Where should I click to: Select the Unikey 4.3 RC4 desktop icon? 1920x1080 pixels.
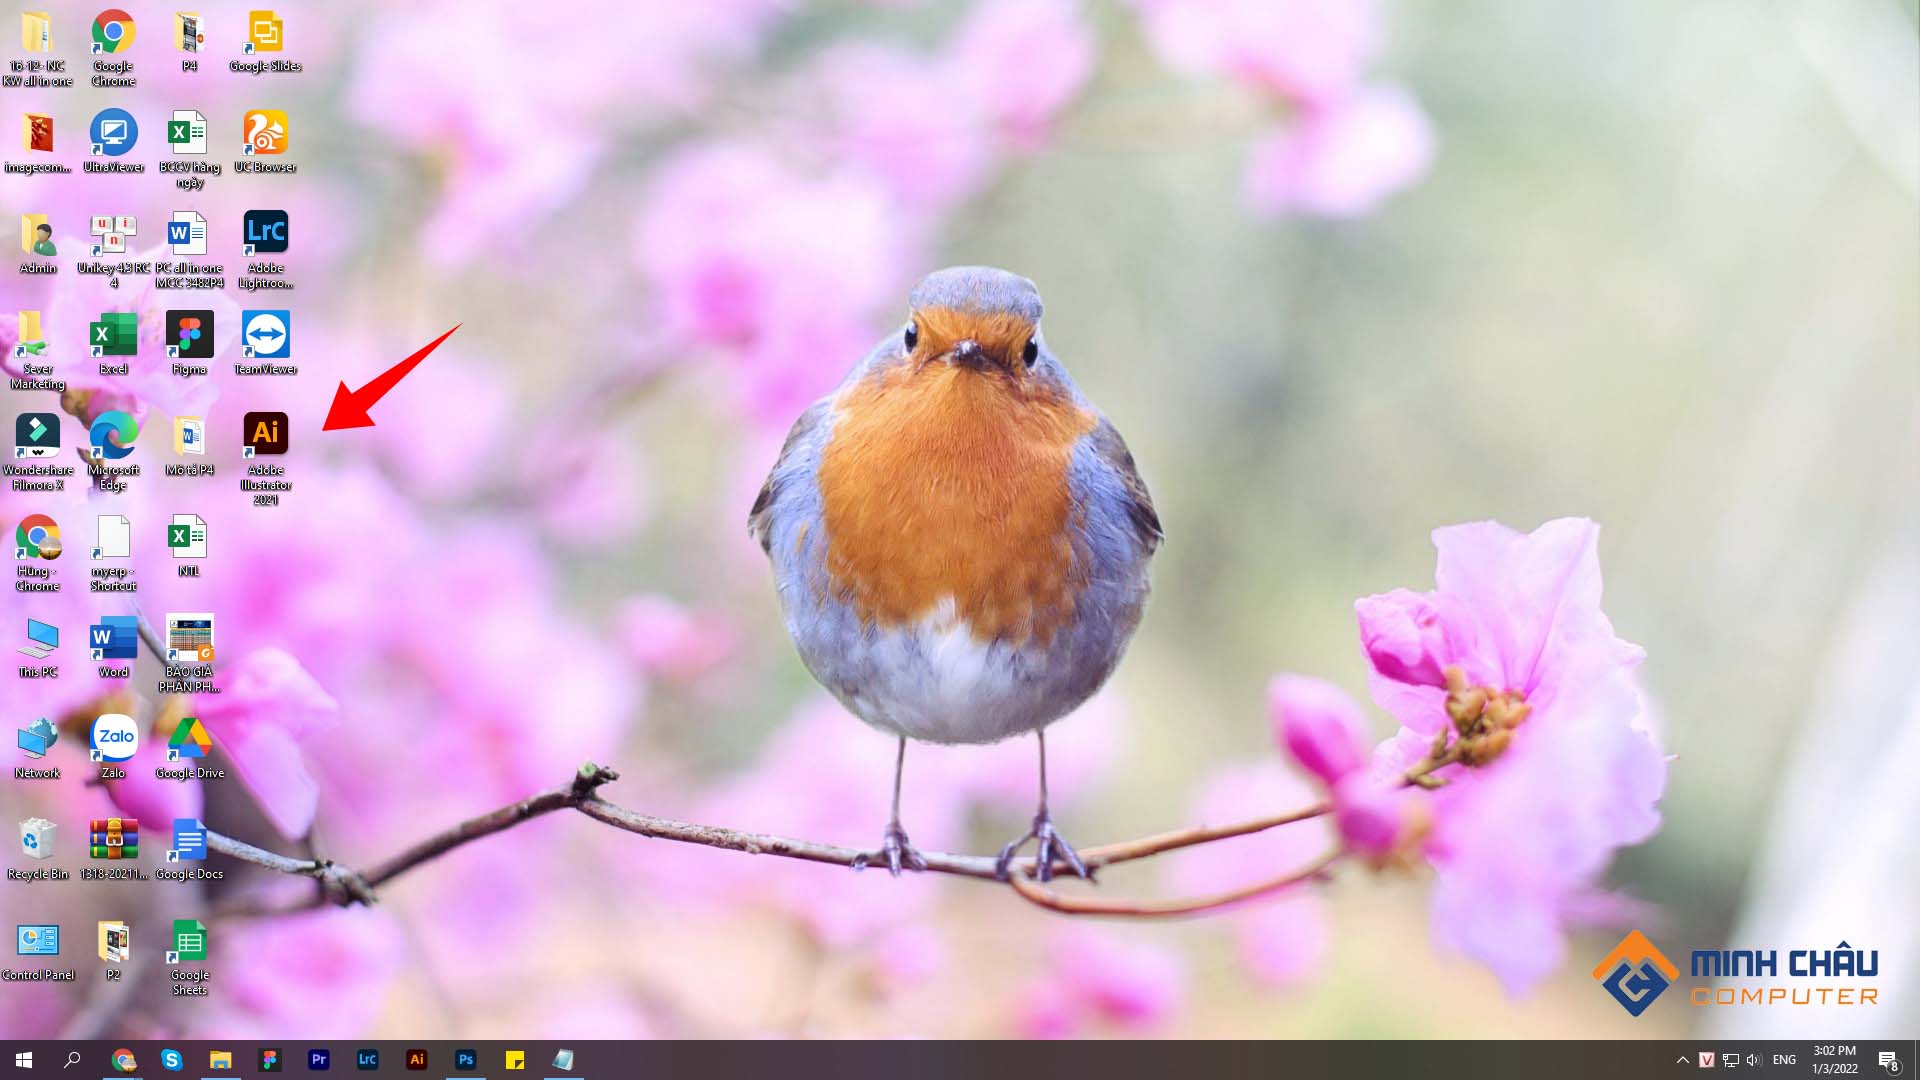tap(113, 250)
